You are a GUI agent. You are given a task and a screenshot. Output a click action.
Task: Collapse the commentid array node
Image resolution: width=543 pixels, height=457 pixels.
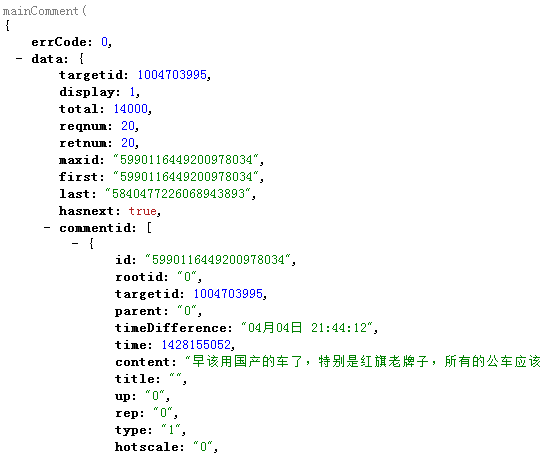coord(47,228)
